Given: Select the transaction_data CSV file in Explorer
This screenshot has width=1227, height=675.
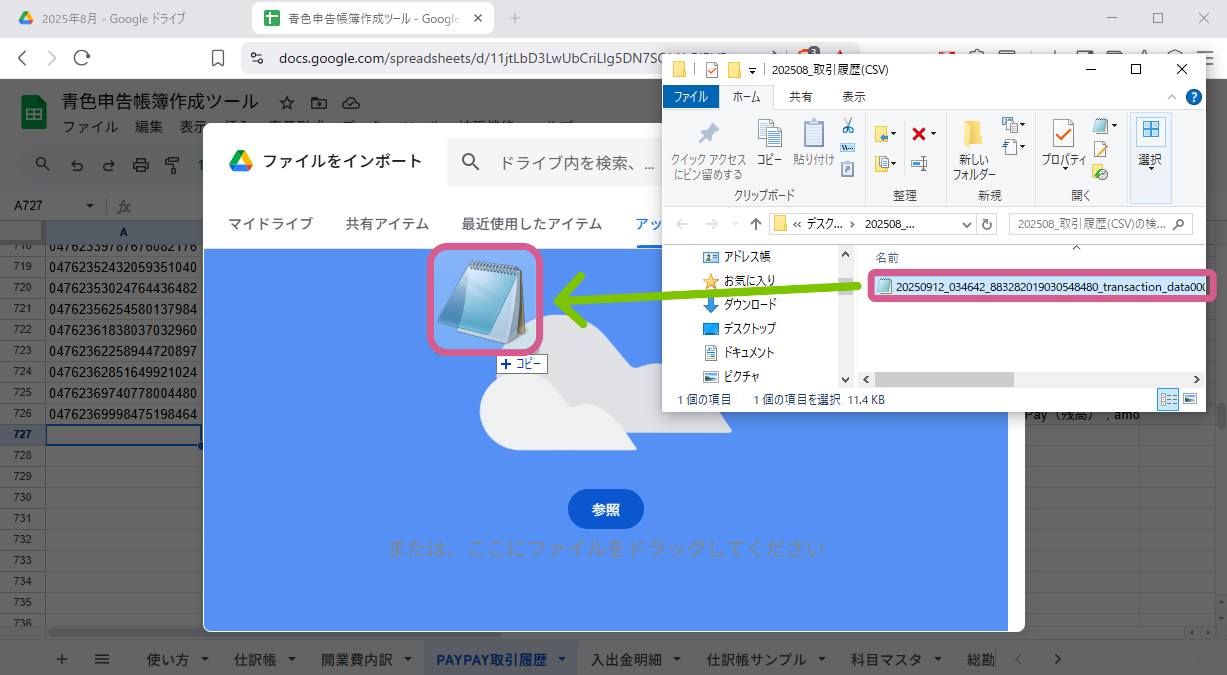Looking at the screenshot, I should [x=1035, y=287].
